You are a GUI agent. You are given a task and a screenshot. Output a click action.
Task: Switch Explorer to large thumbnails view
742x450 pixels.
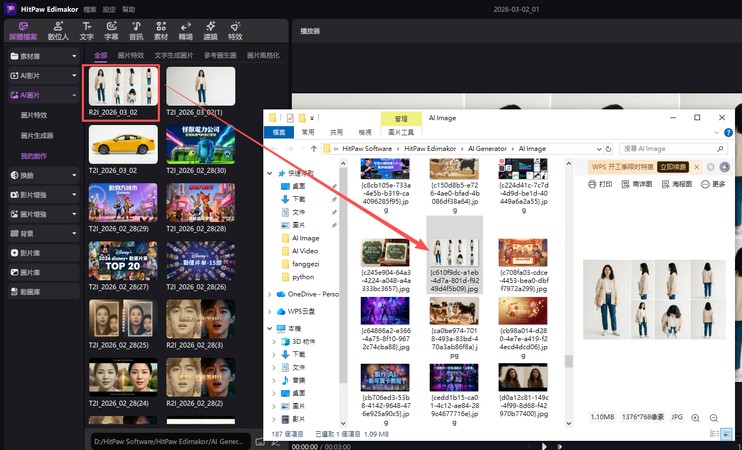click(725, 433)
